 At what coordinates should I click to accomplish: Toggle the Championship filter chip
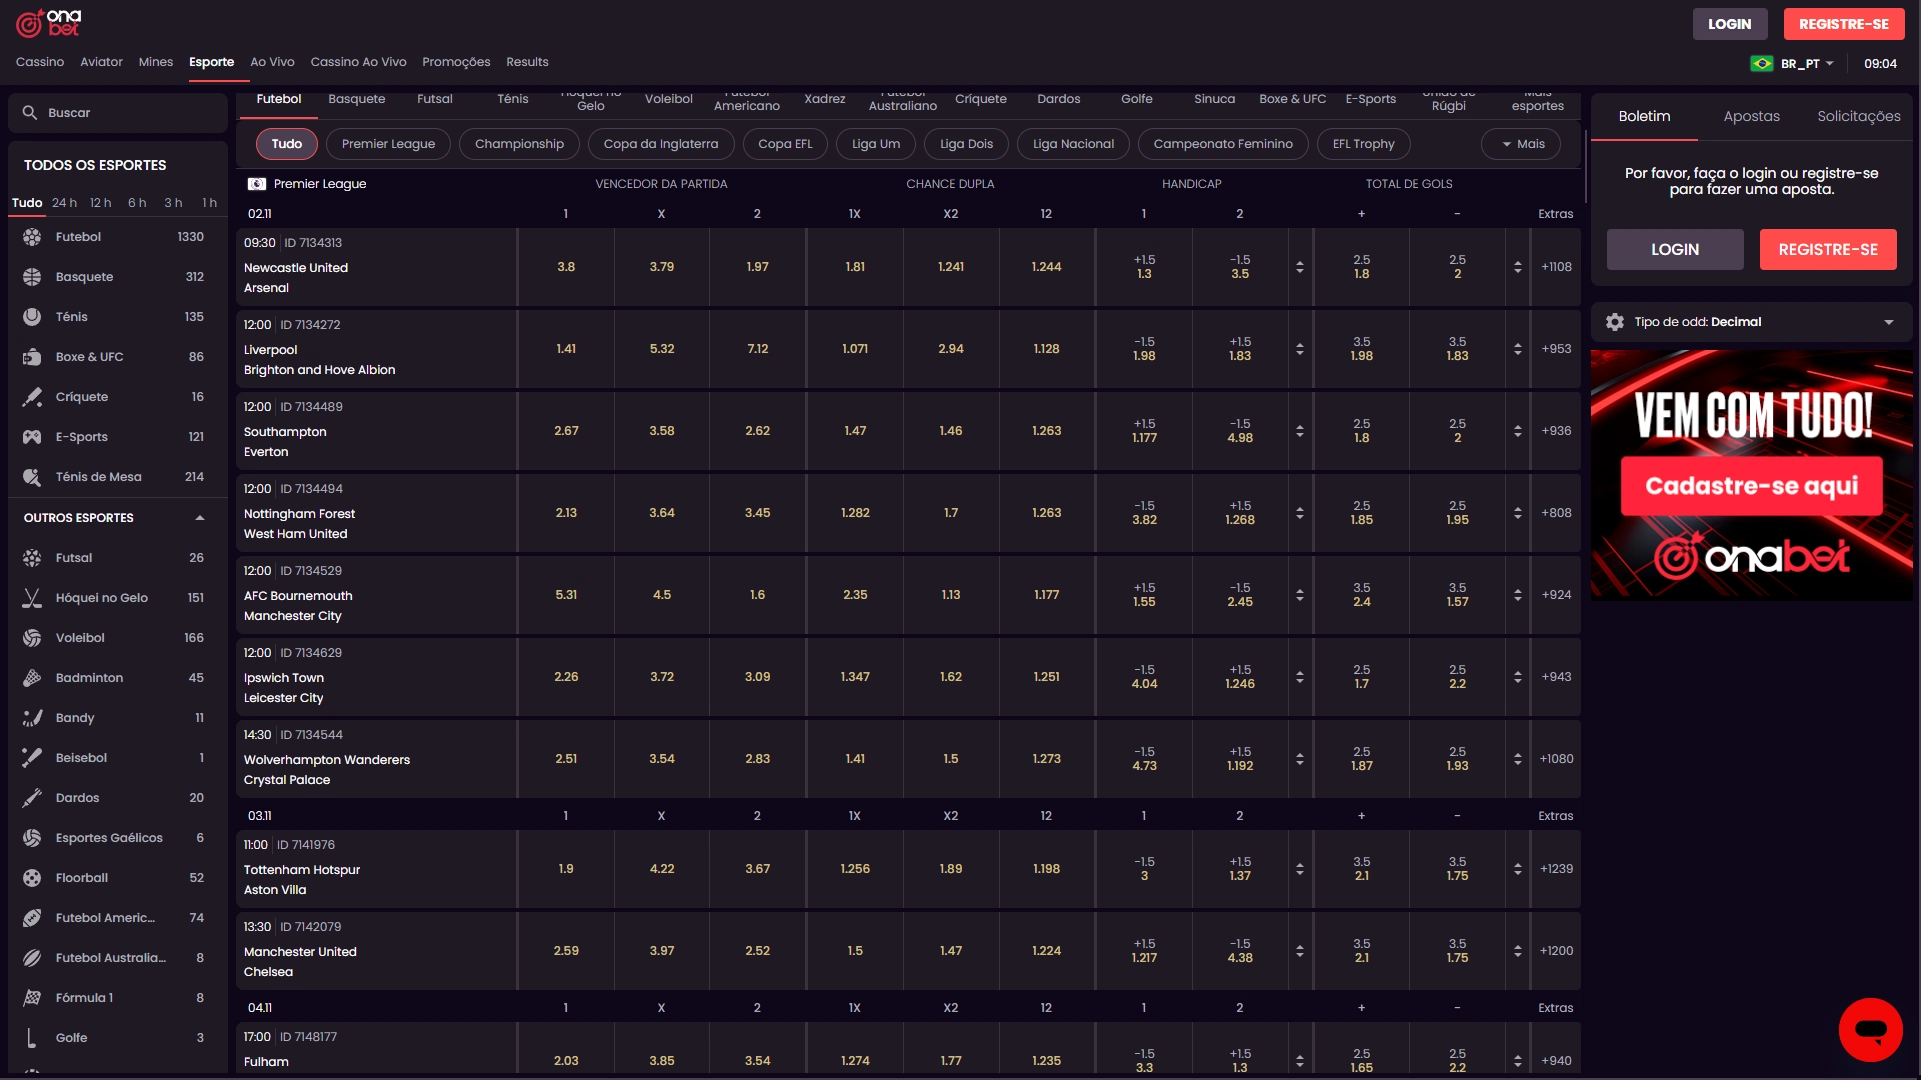519,144
